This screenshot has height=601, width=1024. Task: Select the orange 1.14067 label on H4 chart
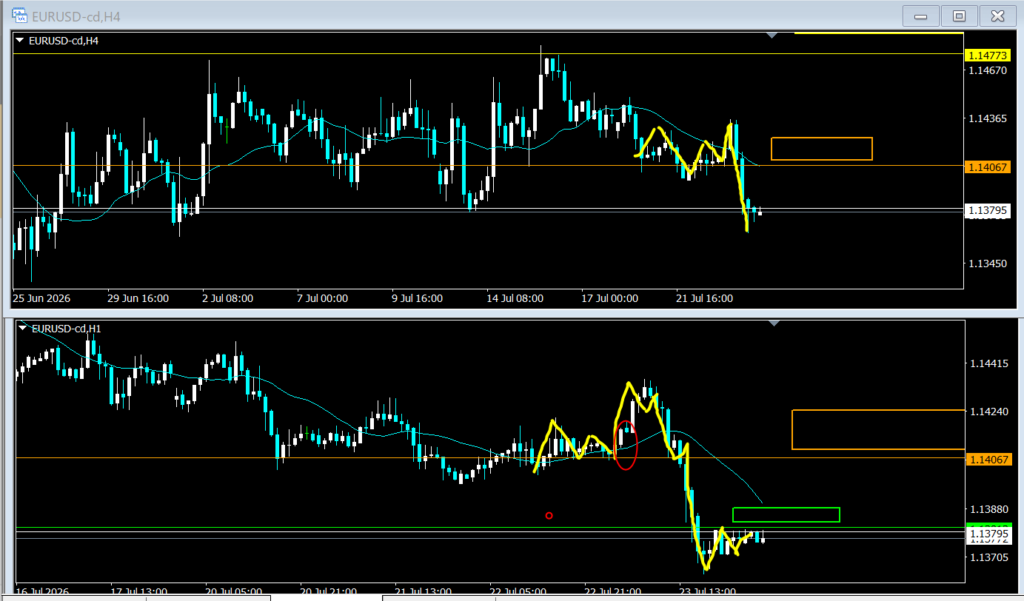coord(987,167)
